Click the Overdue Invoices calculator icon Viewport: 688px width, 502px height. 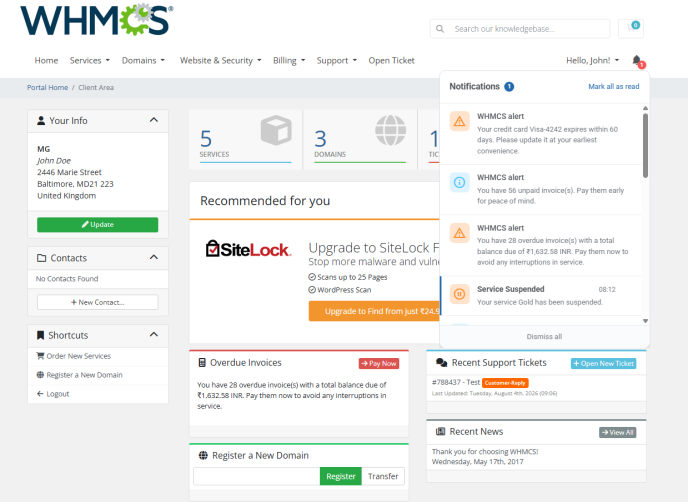[x=202, y=362]
